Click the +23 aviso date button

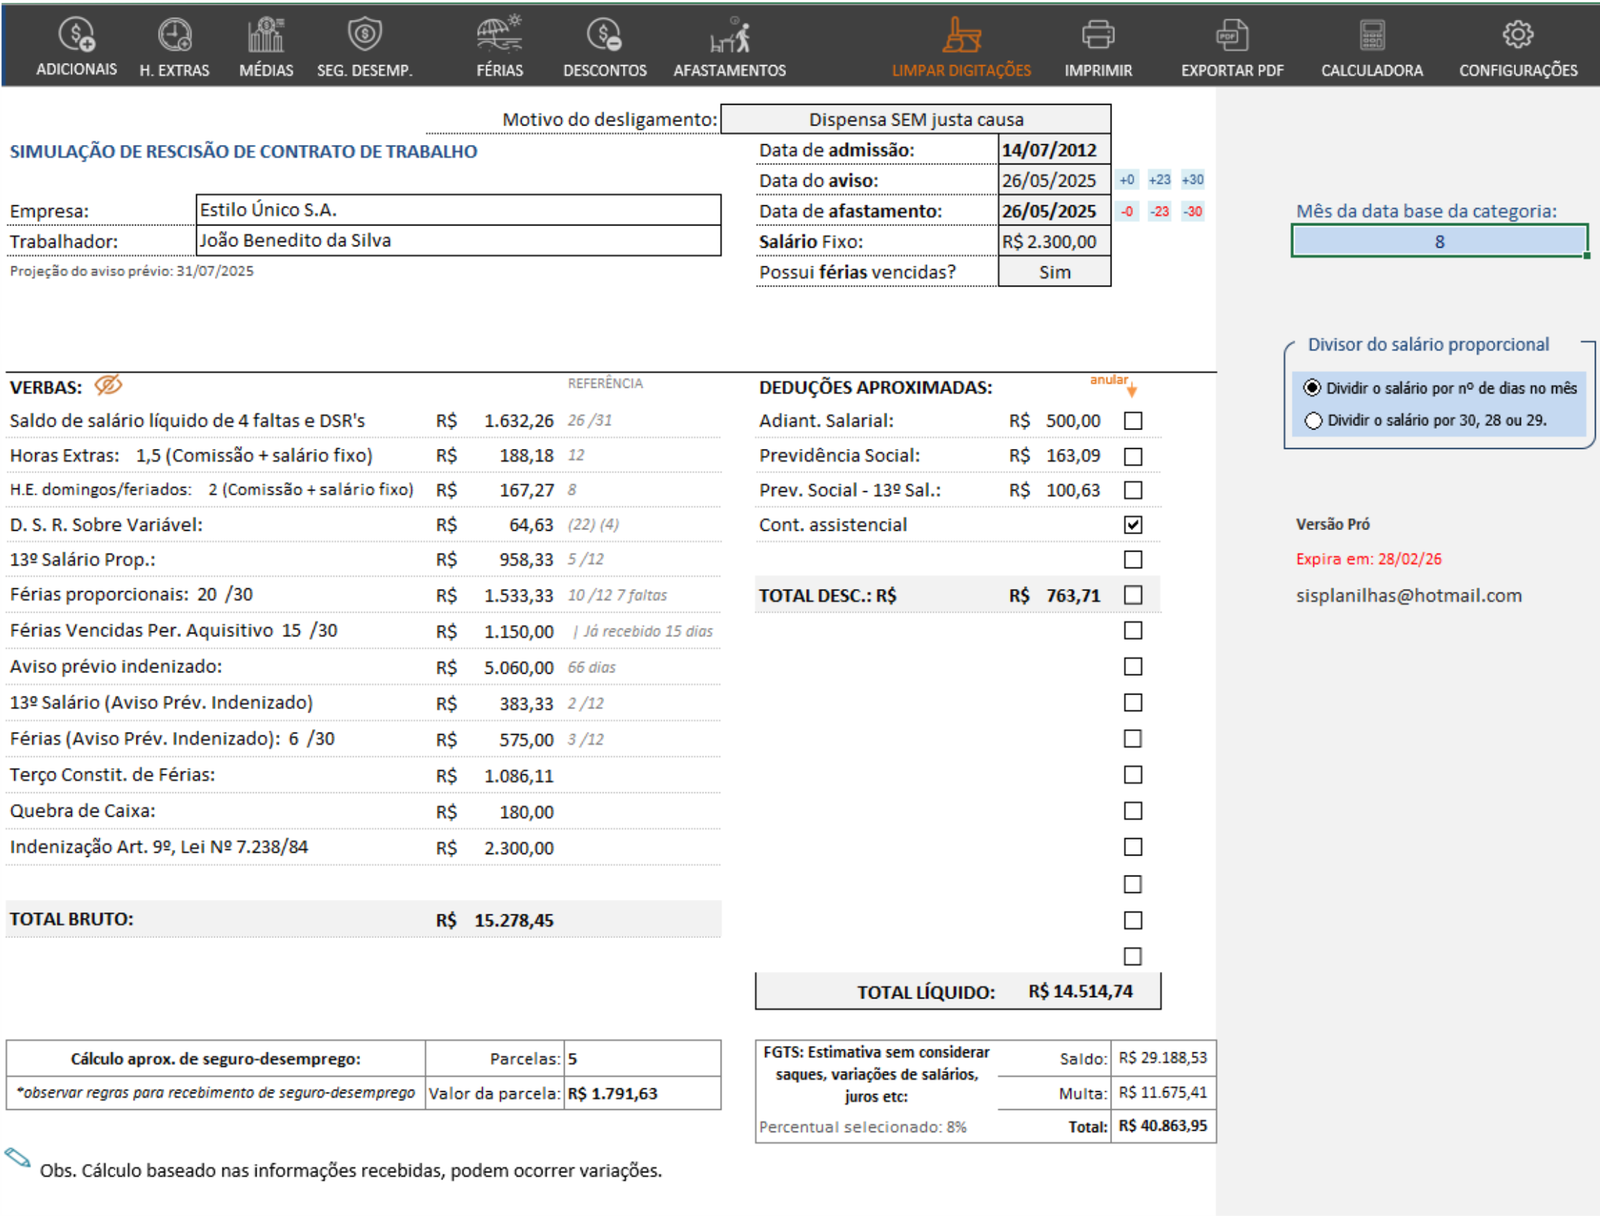coord(1159,180)
